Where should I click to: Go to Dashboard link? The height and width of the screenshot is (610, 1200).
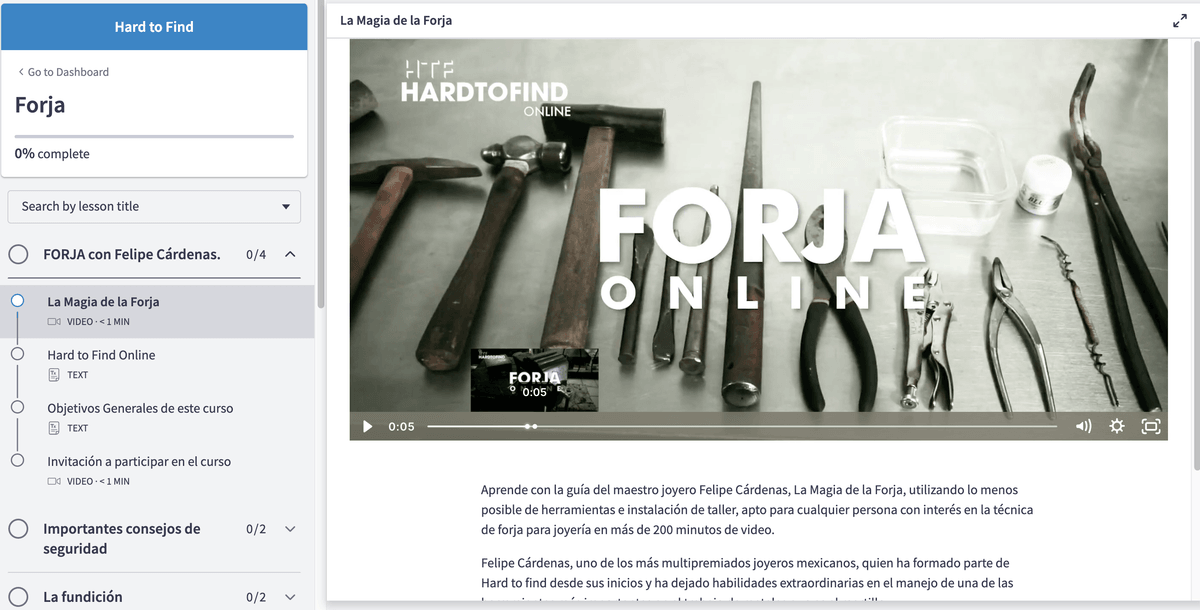pos(63,72)
